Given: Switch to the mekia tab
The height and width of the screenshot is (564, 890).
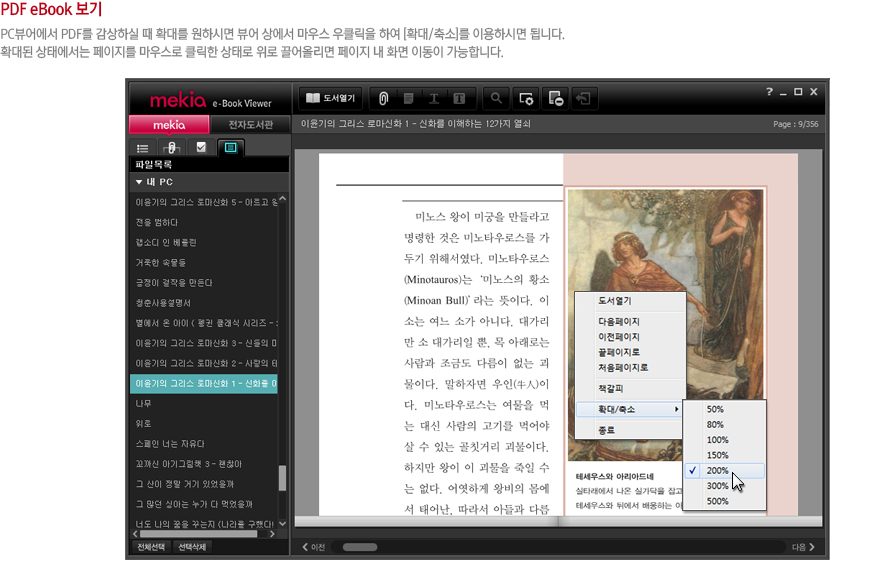Looking at the screenshot, I should point(169,124).
